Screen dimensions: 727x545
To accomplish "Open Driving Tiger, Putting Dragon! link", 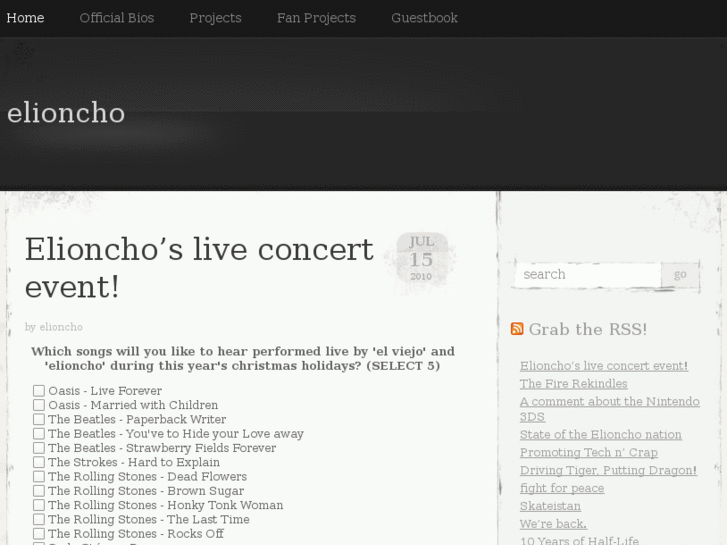I will (x=608, y=470).
